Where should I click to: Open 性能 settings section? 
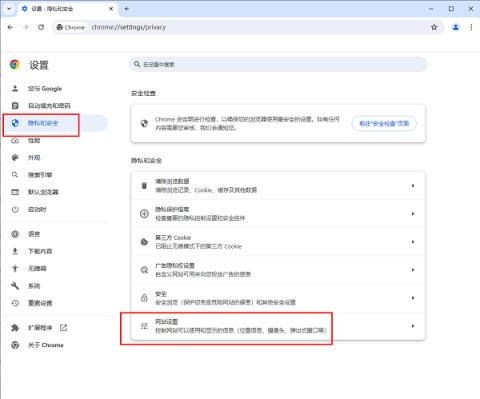[55, 140]
